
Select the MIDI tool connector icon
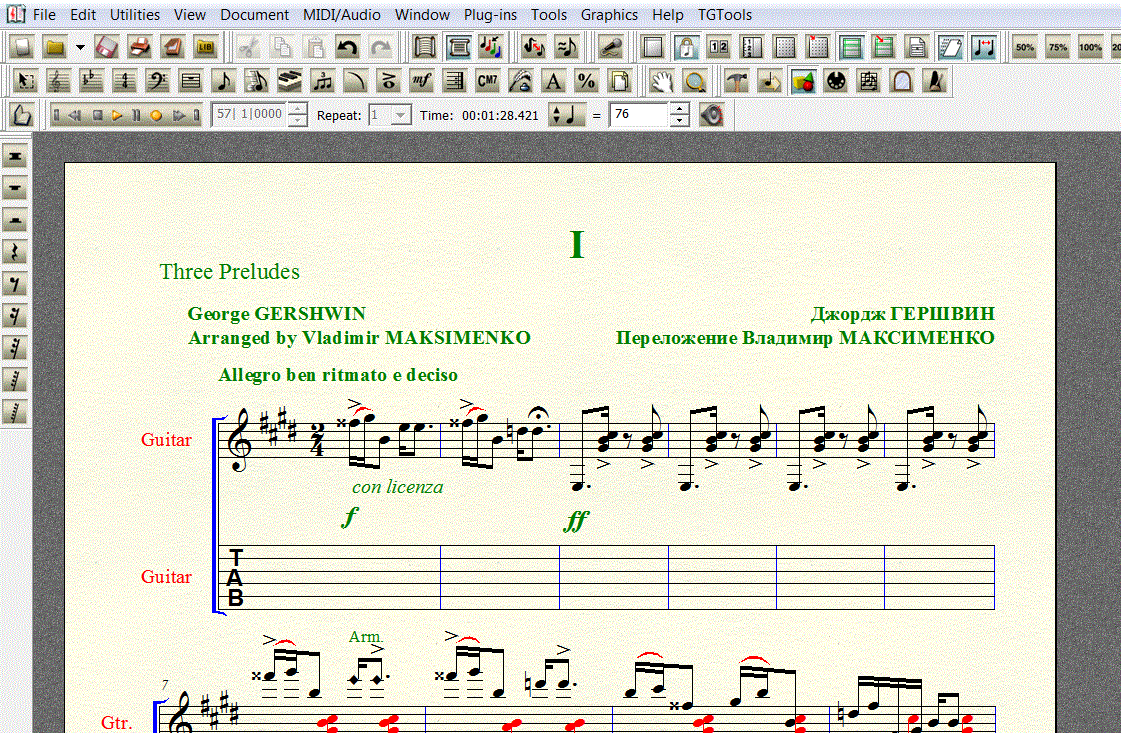(x=836, y=81)
